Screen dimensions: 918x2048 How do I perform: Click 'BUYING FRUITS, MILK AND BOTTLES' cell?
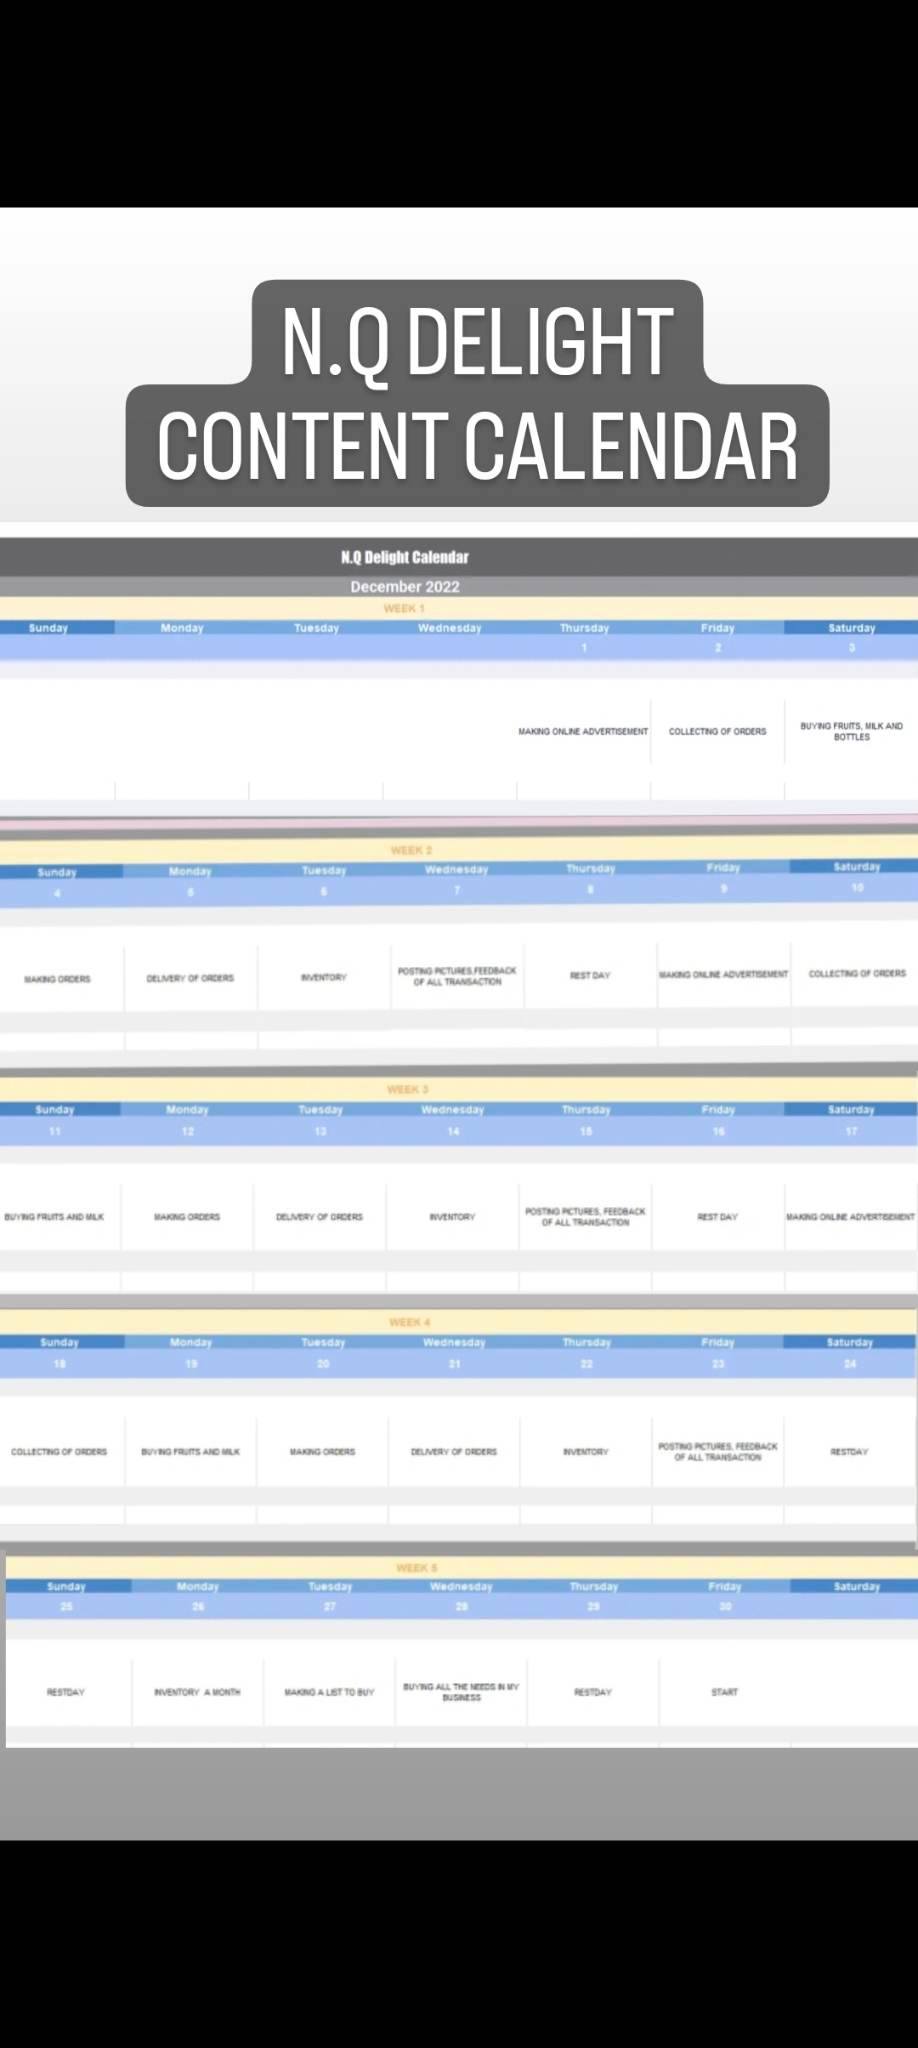pyautogui.click(x=852, y=731)
